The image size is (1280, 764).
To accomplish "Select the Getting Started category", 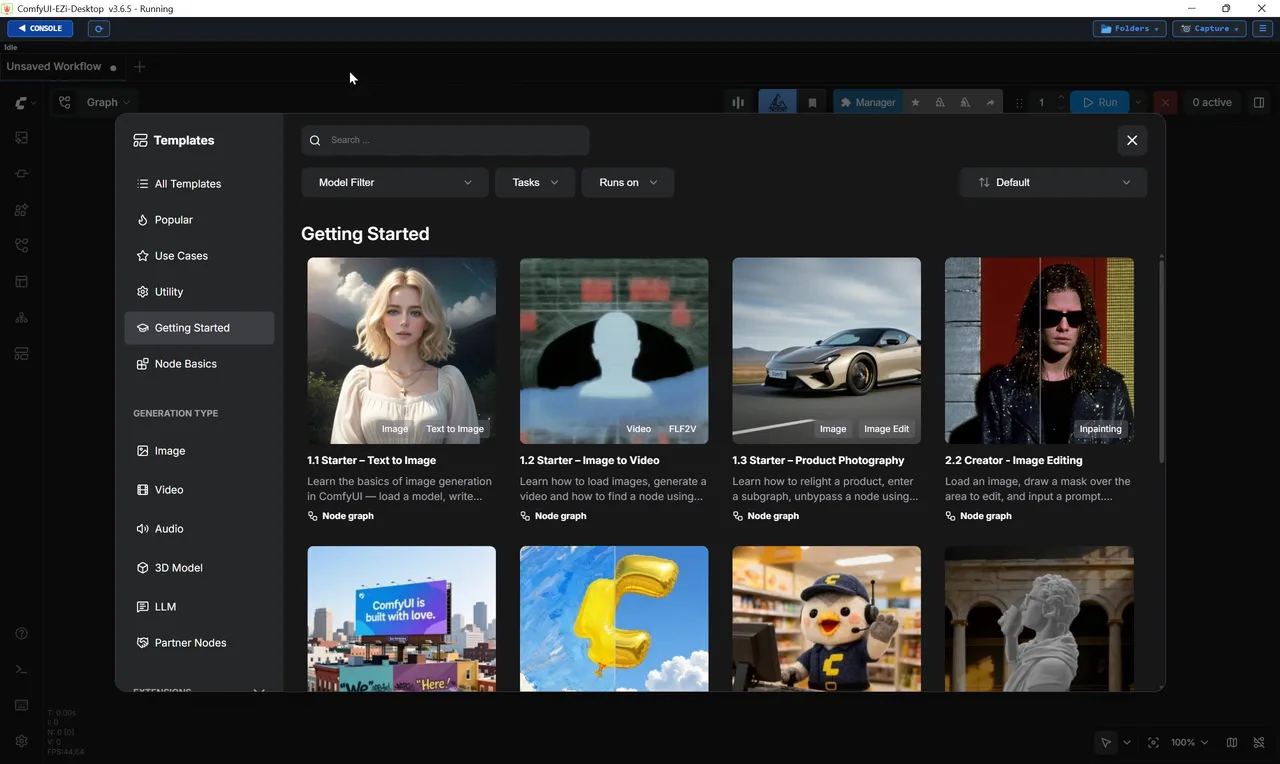I will point(199,328).
